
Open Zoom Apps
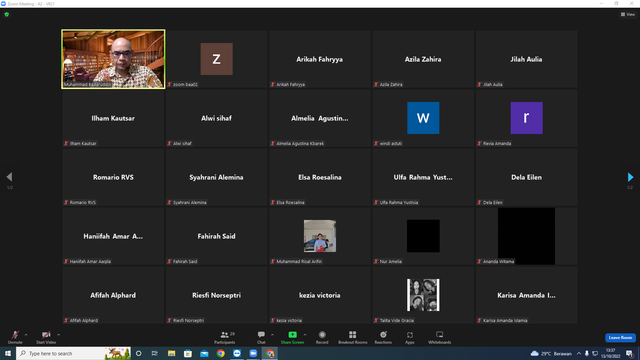coord(410,337)
